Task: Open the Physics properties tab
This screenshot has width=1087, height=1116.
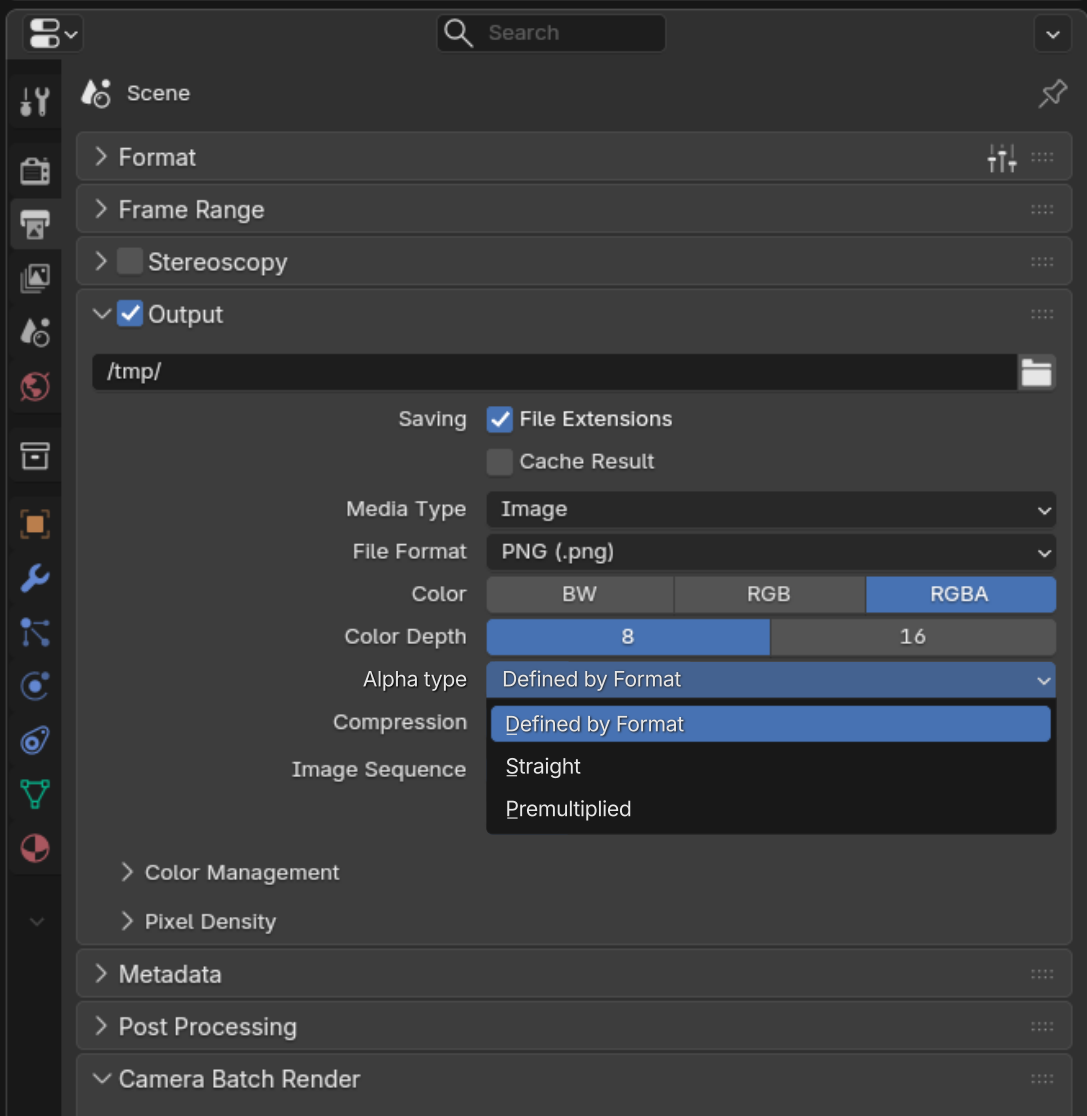Action: 34,686
